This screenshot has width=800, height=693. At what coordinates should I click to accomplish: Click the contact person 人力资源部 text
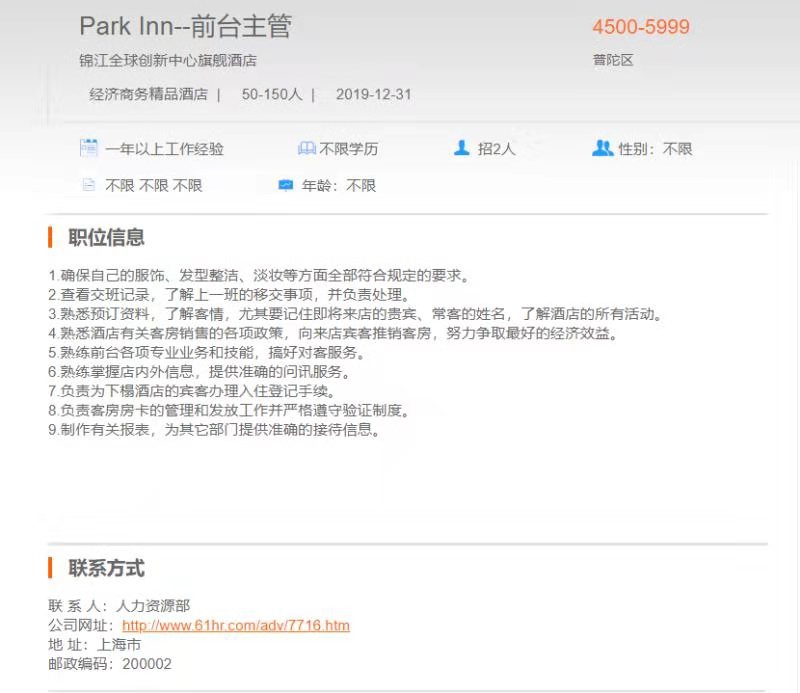(x=152, y=606)
